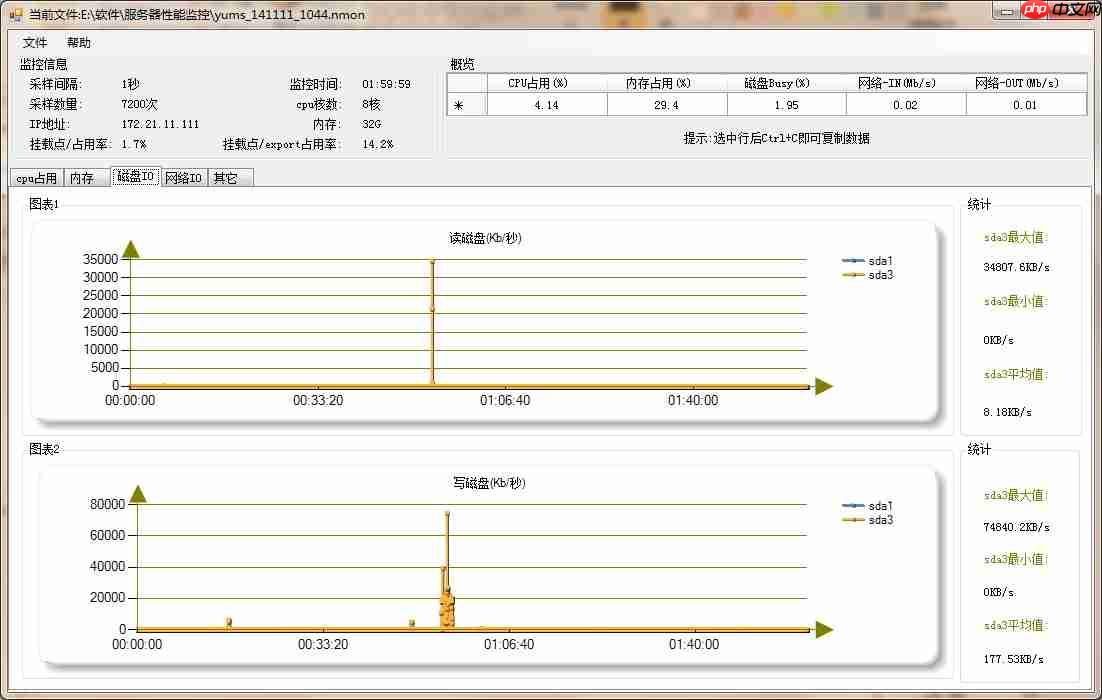Open the 文件 menu

click(33, 42)
